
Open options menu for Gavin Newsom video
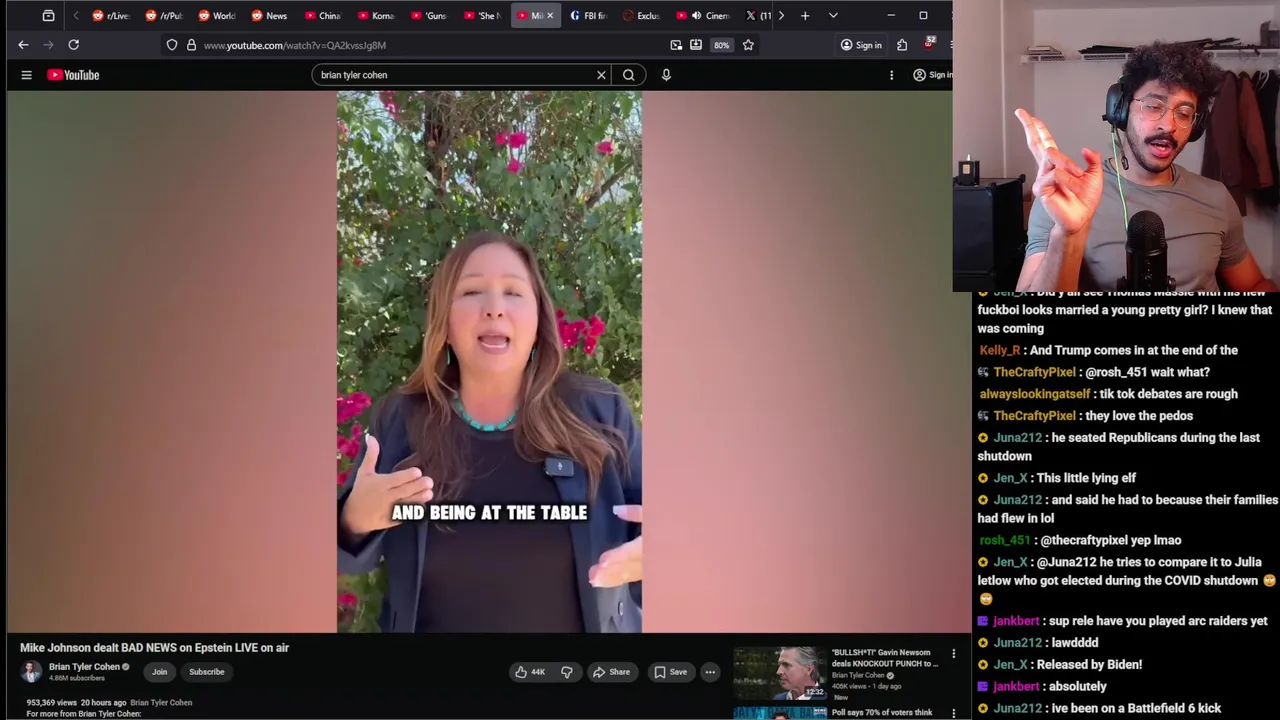click(x=953, y=654)
